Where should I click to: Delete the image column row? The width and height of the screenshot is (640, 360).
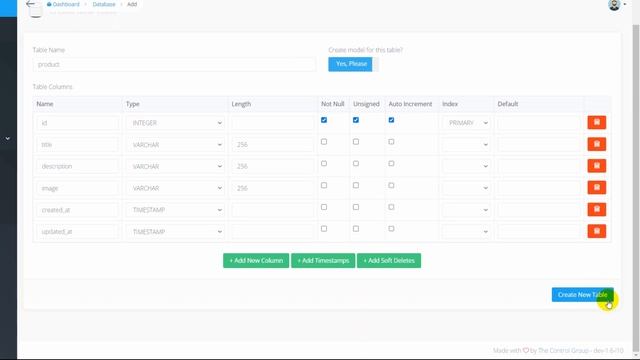point(596,188)
